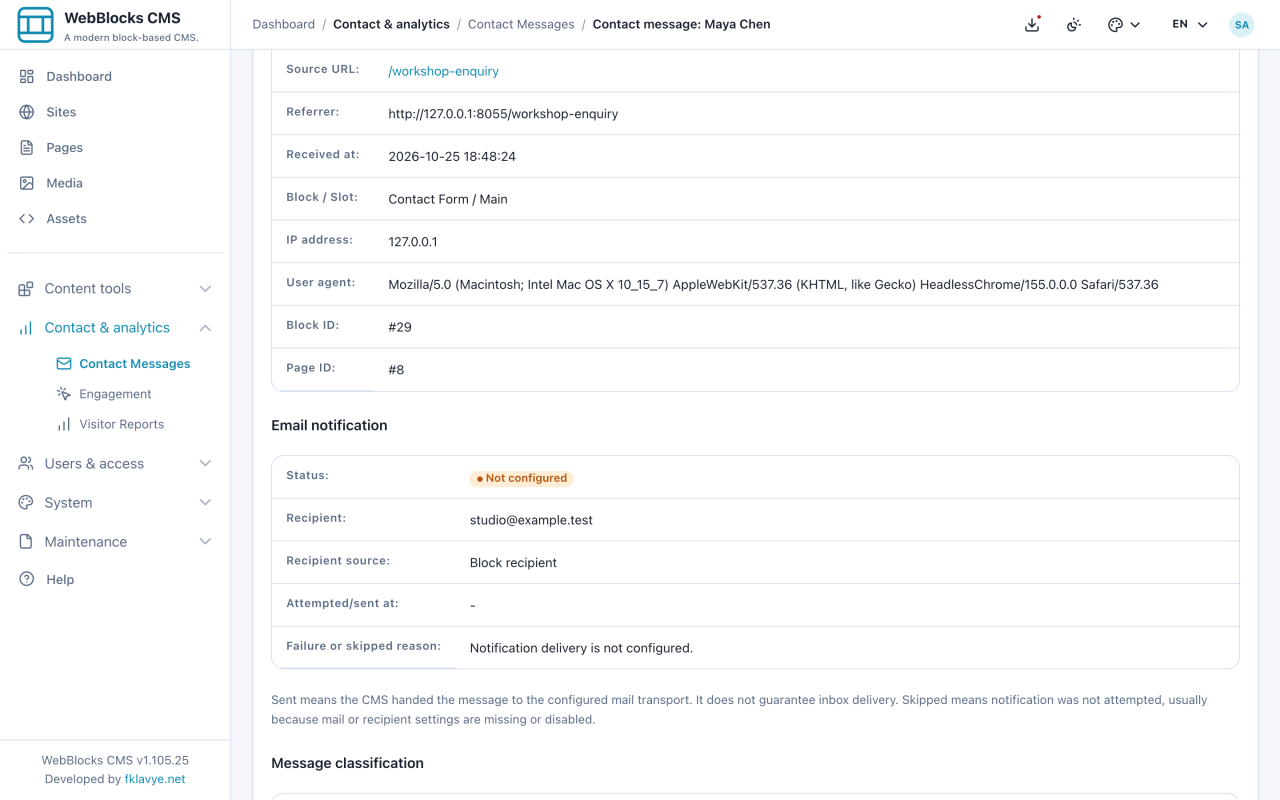Click breadcrumb Contact message: Maya Chen
Viewport: 1280px width, 800px height.
tap(681, 24)
